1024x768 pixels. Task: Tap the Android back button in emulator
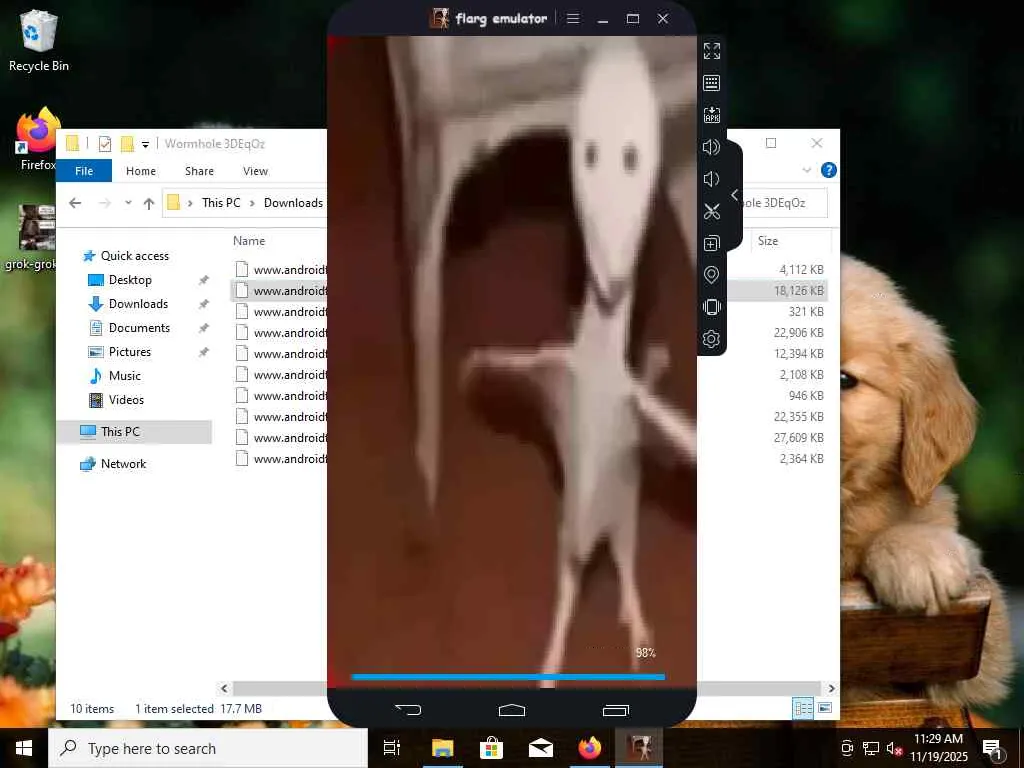pyautogui.click(x=408, y=709)
